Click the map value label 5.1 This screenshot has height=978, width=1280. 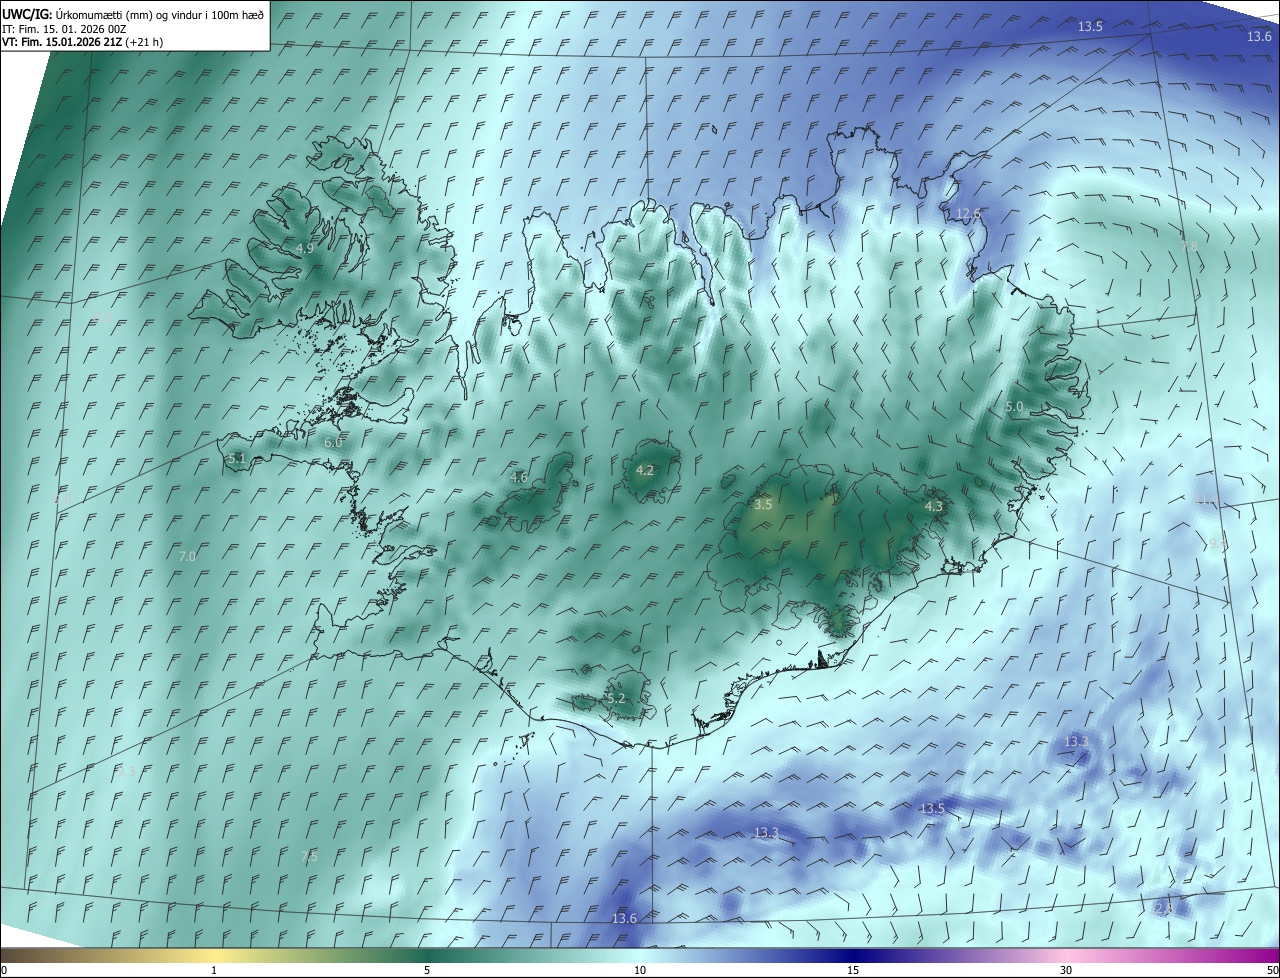point(236,458)
